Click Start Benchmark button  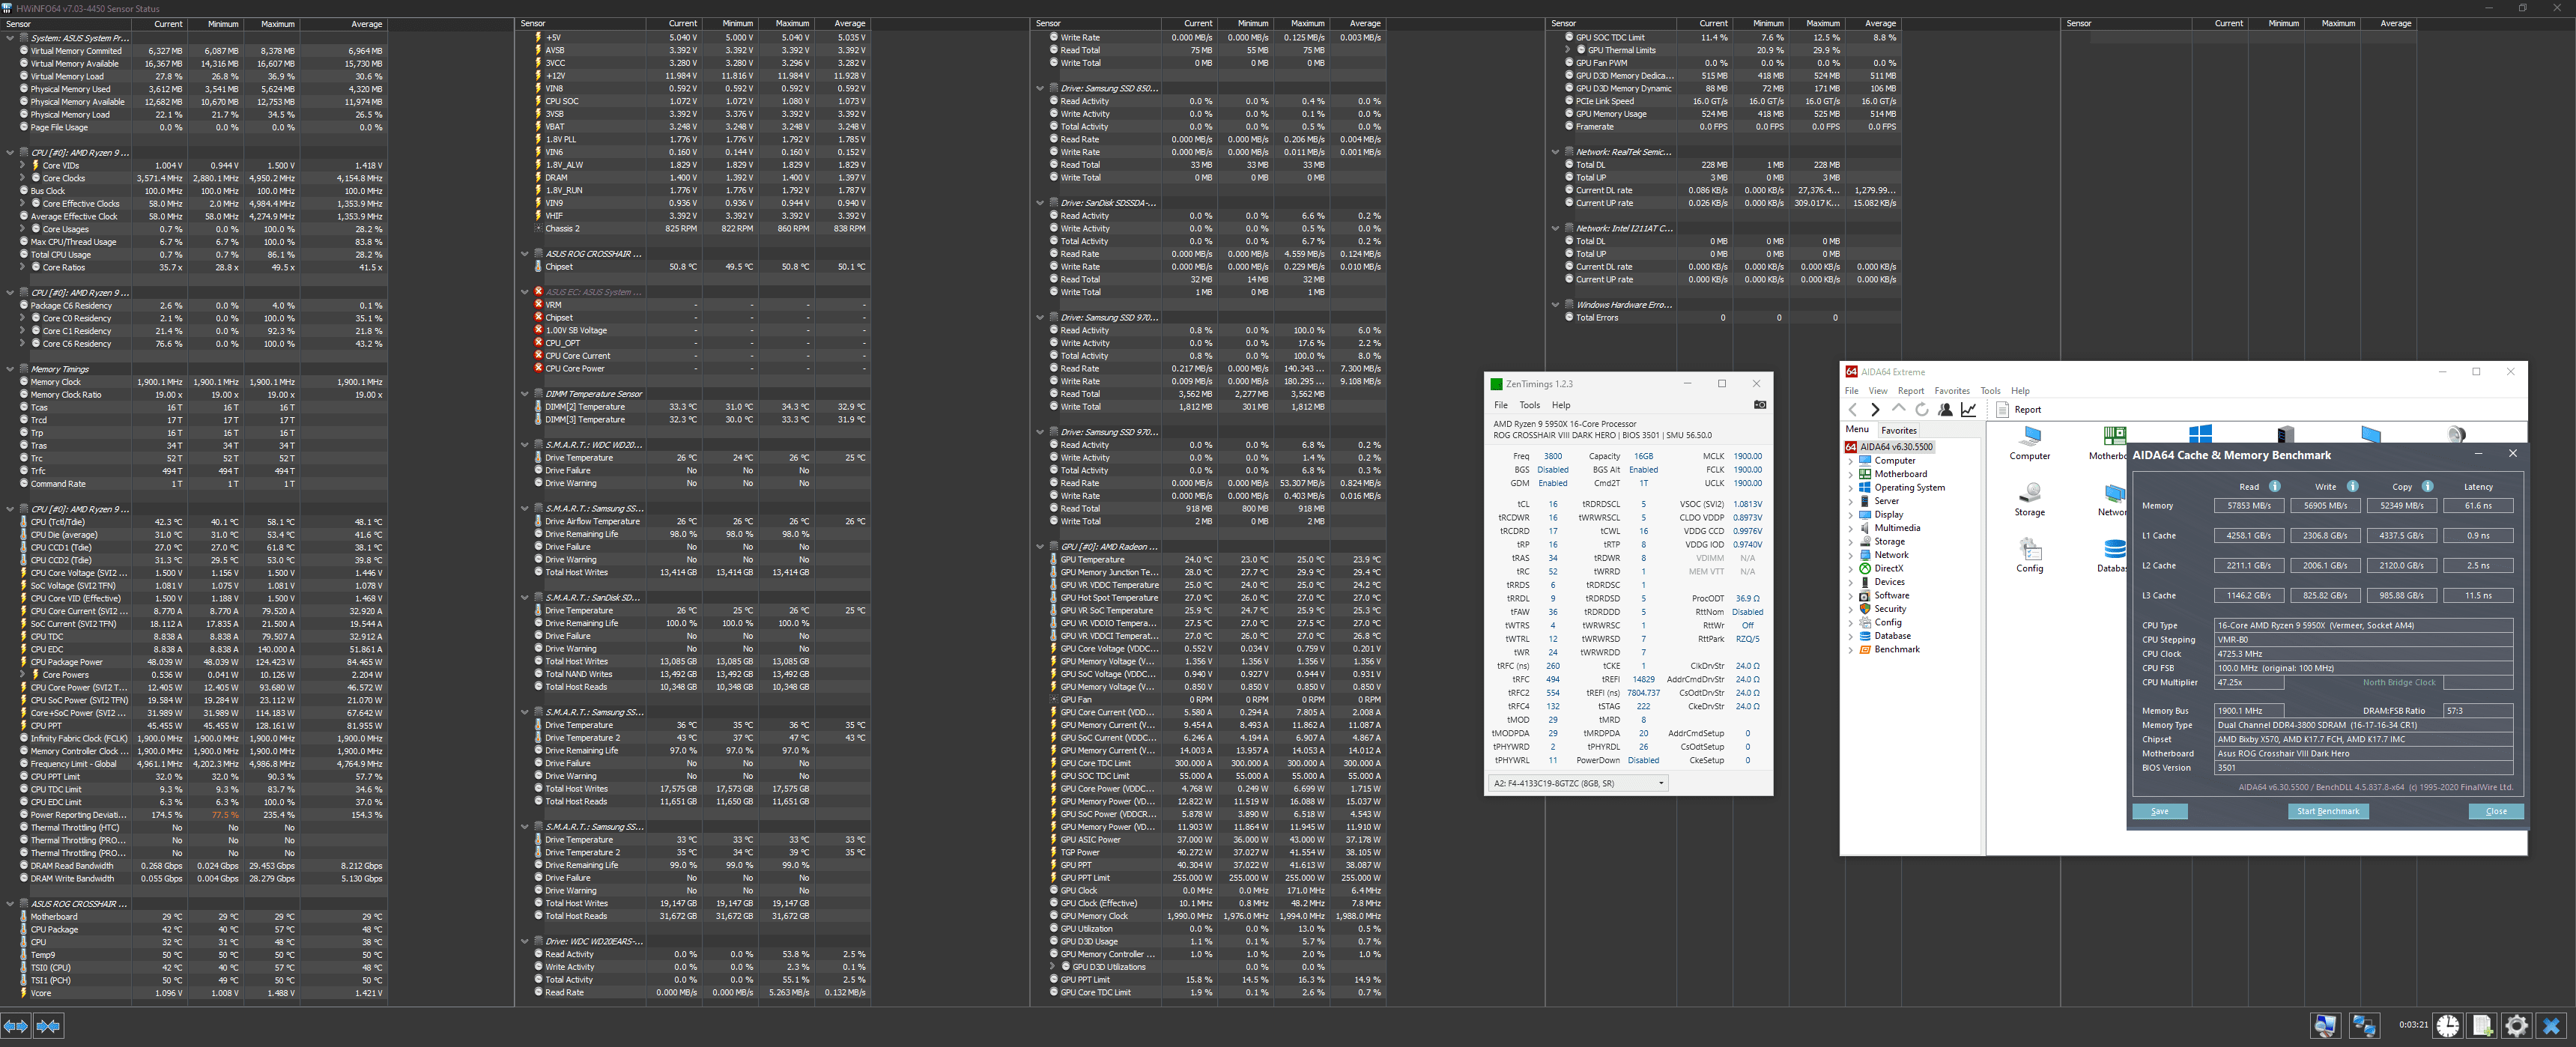click(x=2327, y=811)
